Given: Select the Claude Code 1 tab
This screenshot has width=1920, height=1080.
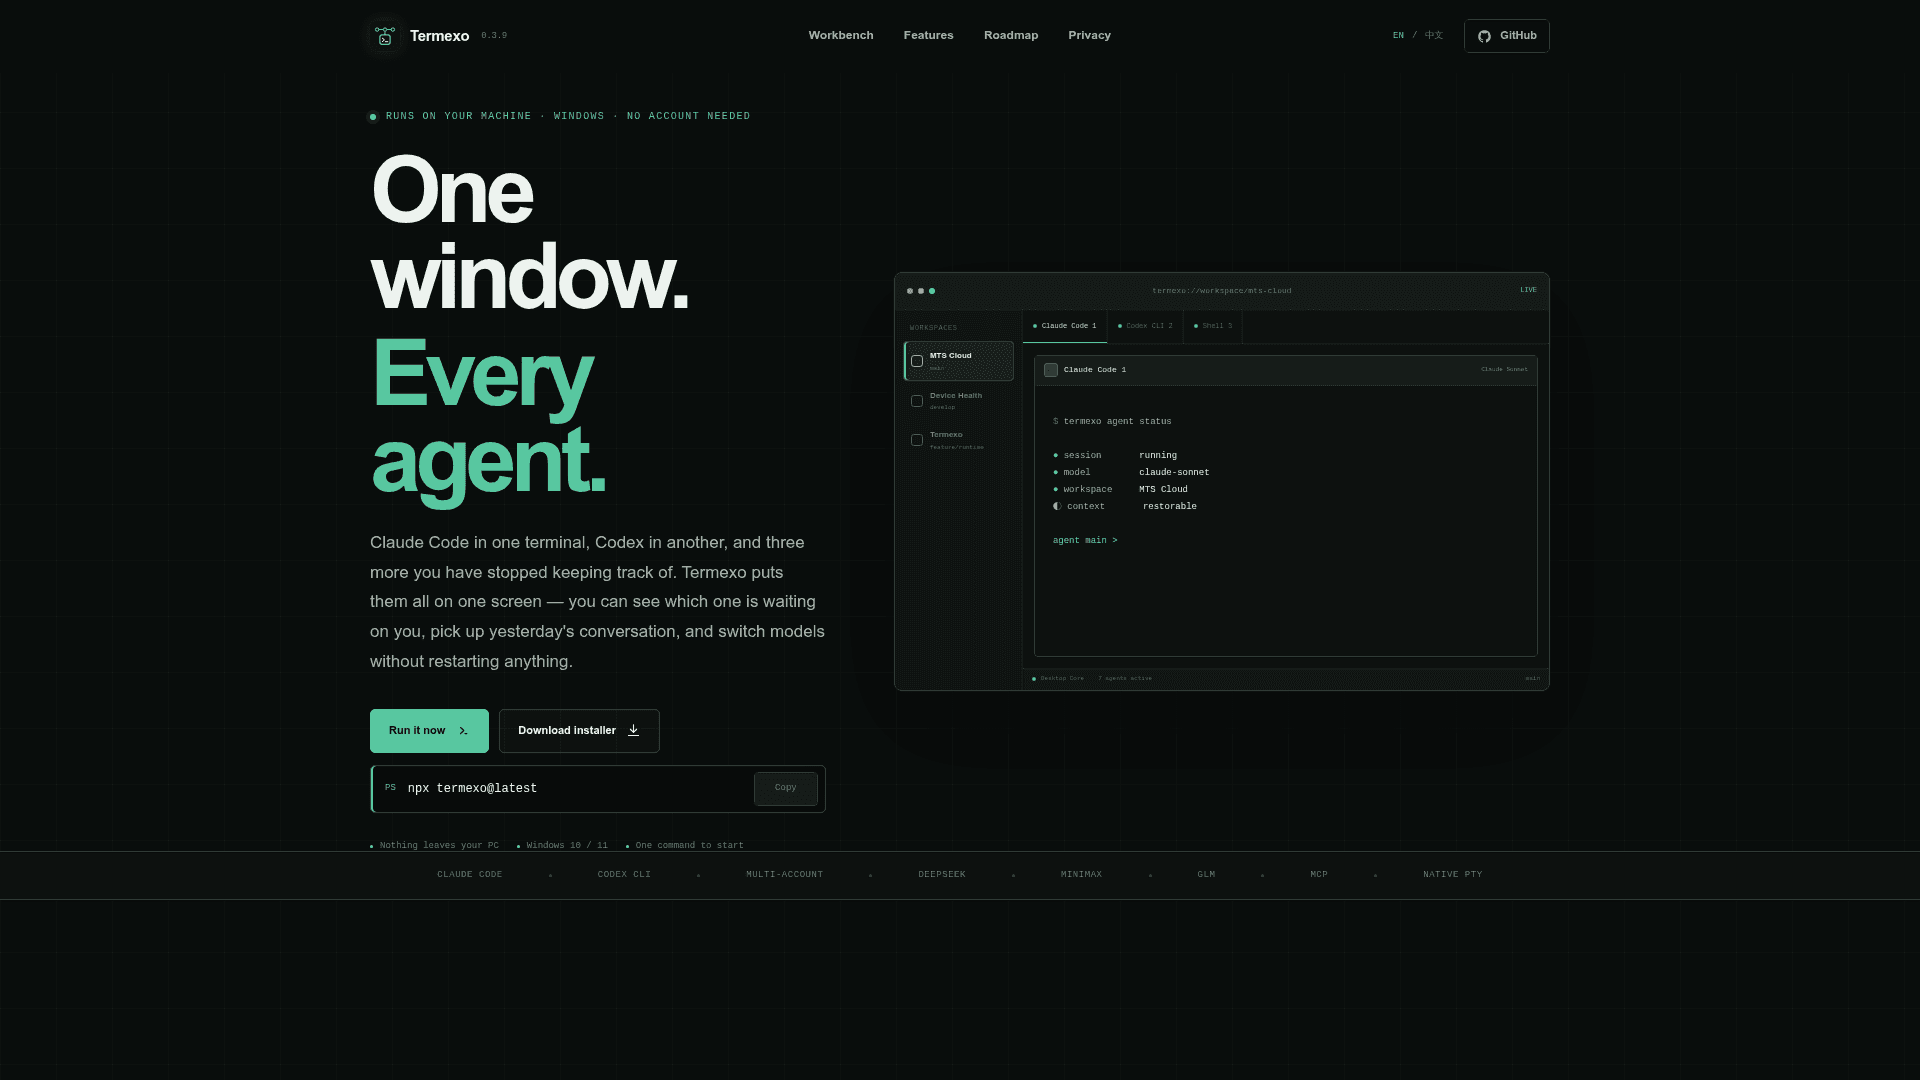Looking at the screenshot, I should (1065, 326).
